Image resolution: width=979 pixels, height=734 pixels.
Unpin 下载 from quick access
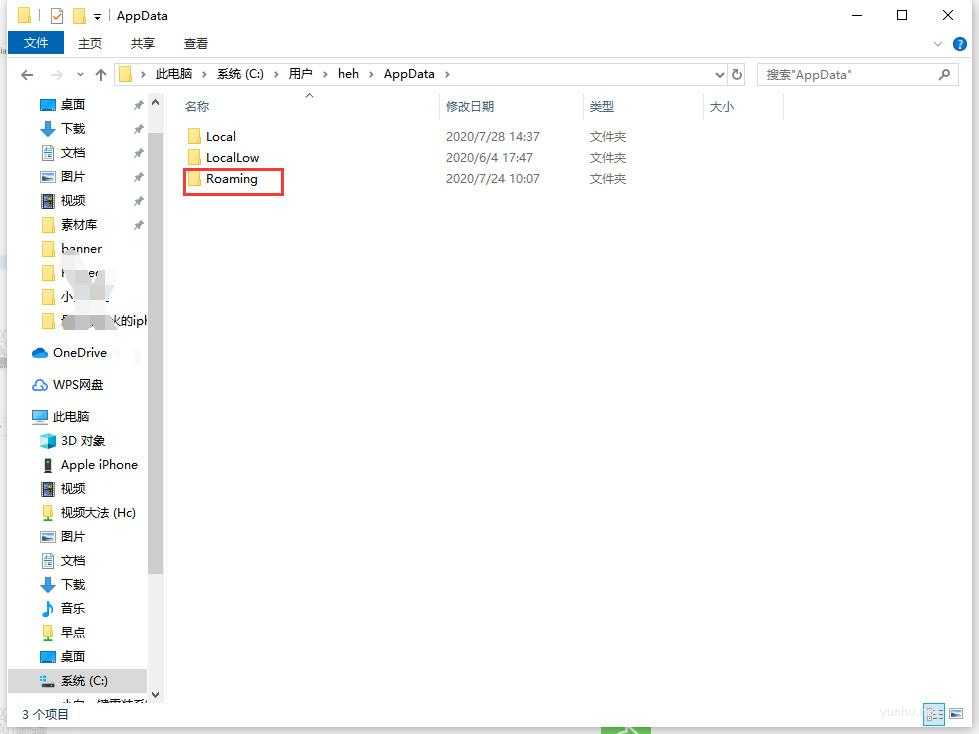click(138, 128)
